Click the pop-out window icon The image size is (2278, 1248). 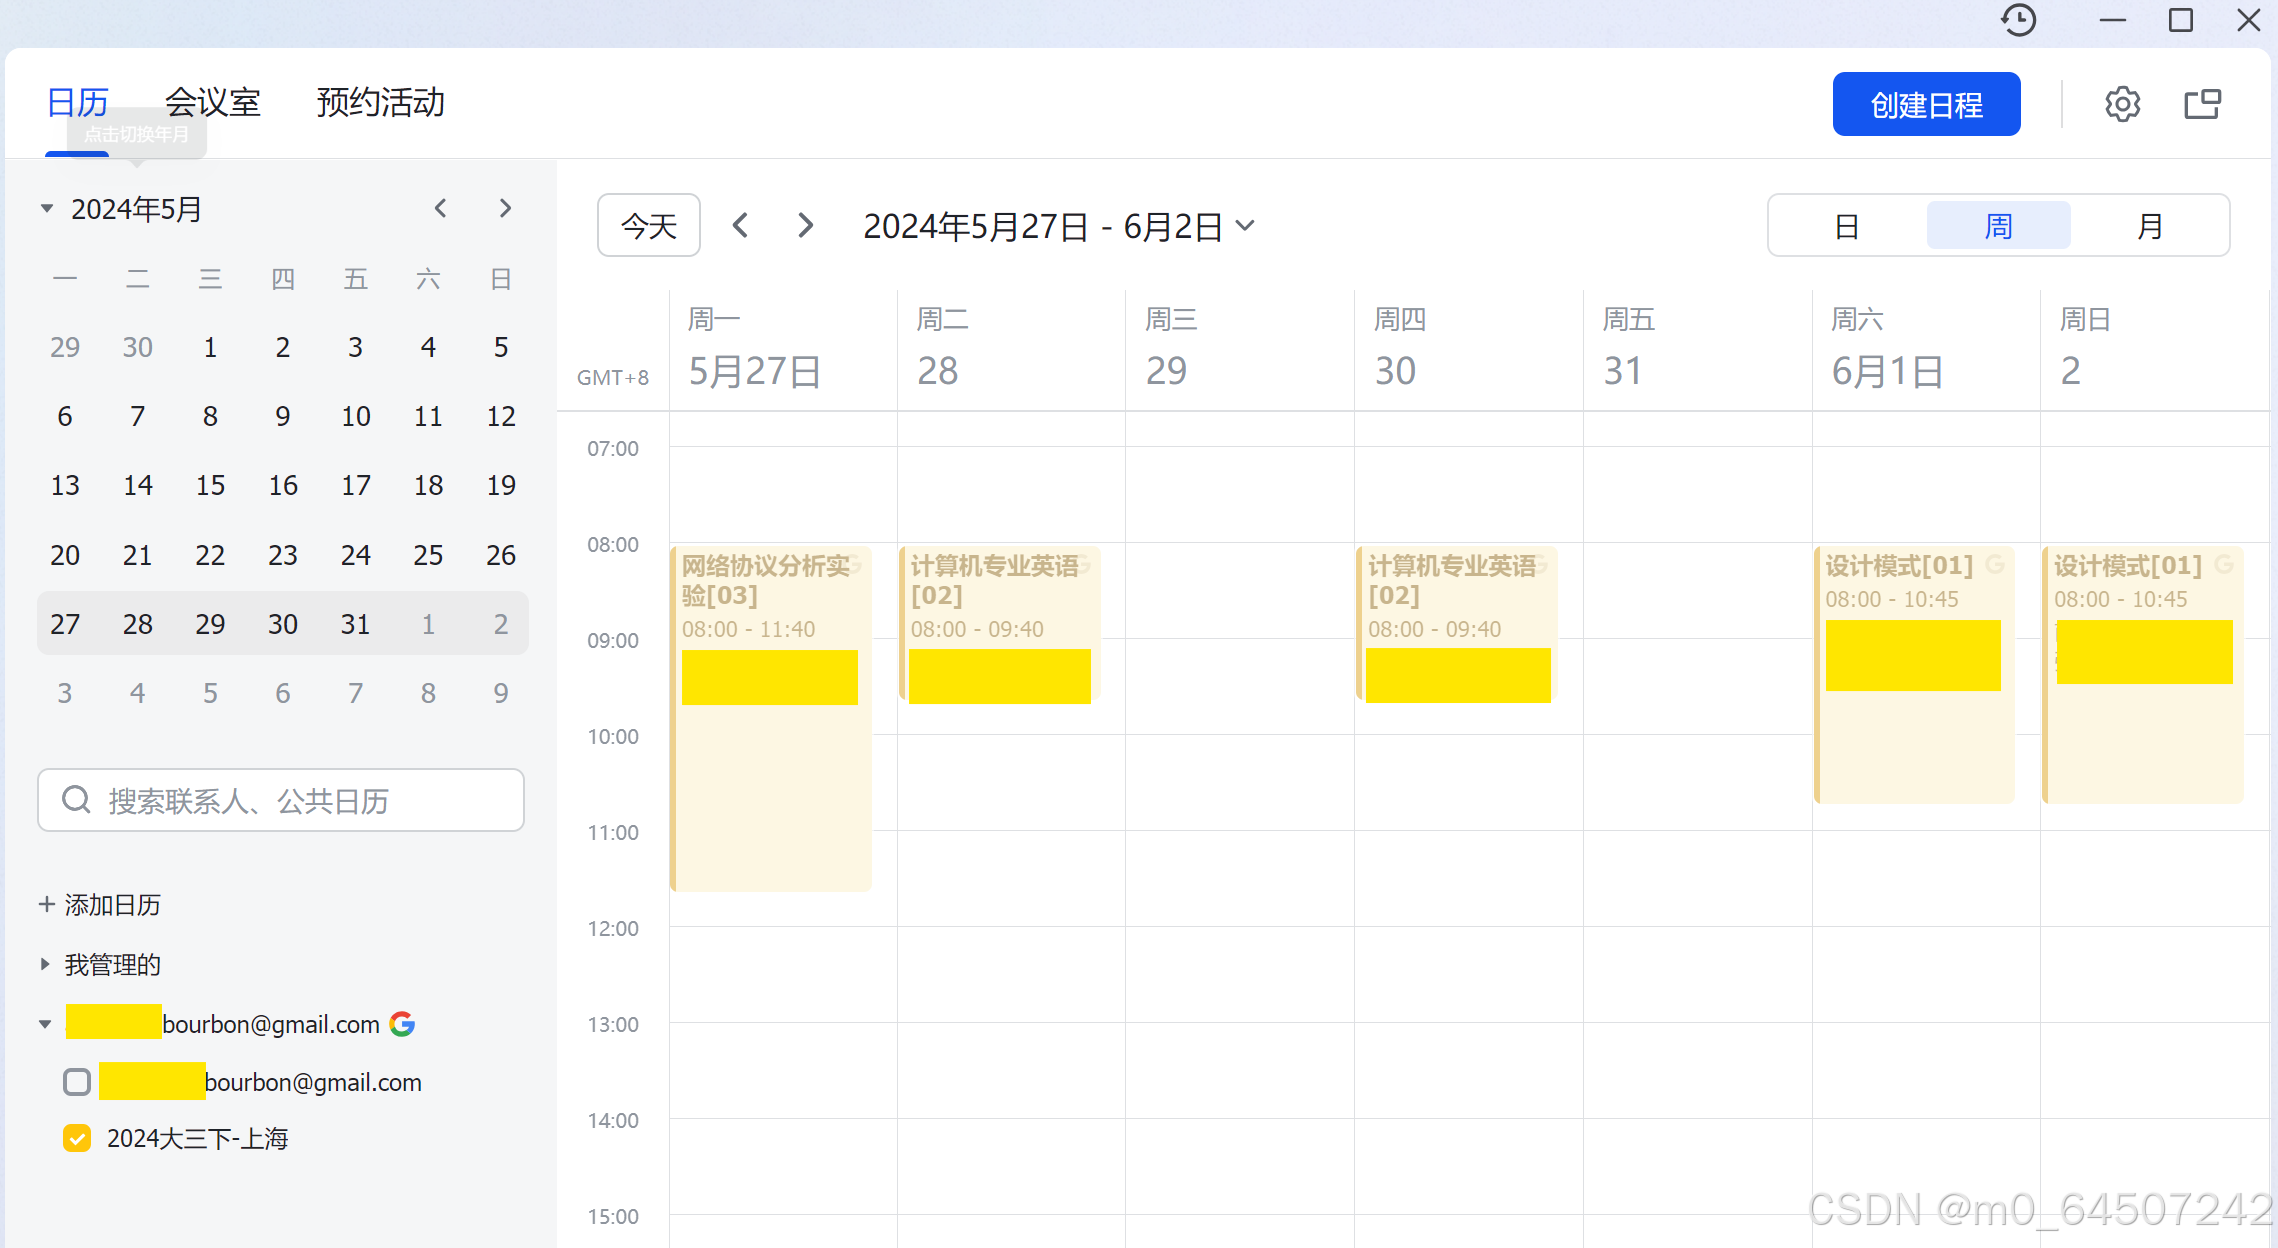click(2202, 104)
